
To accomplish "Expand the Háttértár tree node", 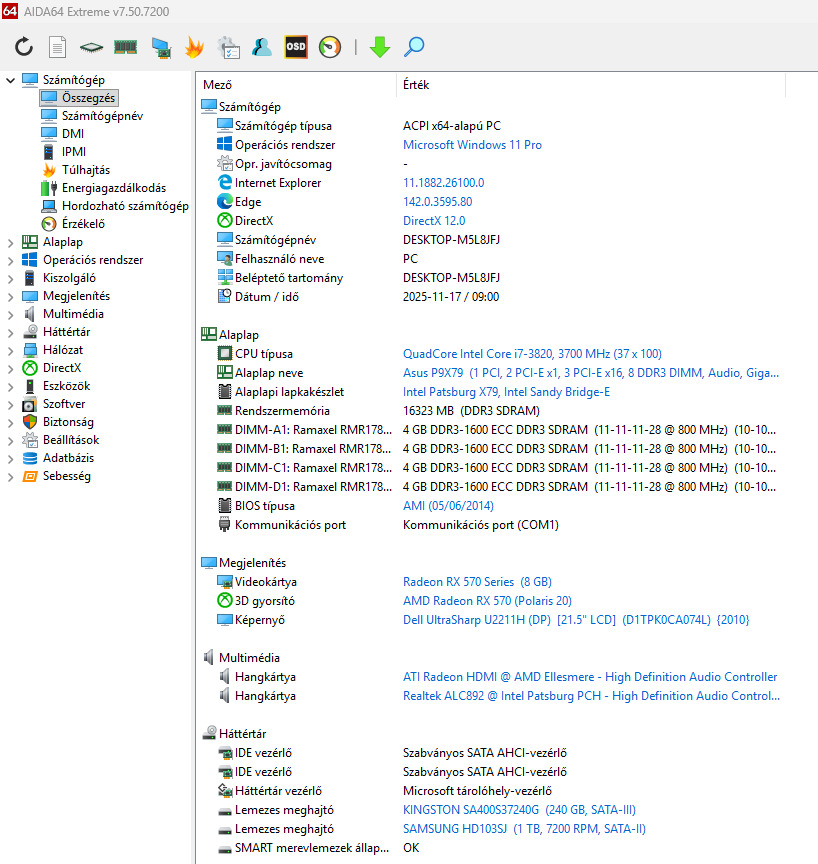I will click(10, 333).
